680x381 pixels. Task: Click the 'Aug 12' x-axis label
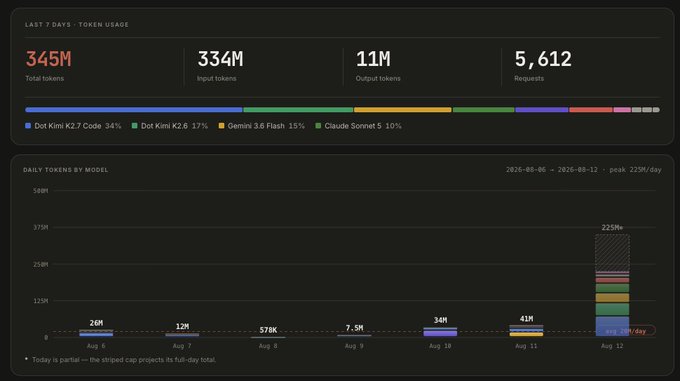tap(612, 346)
